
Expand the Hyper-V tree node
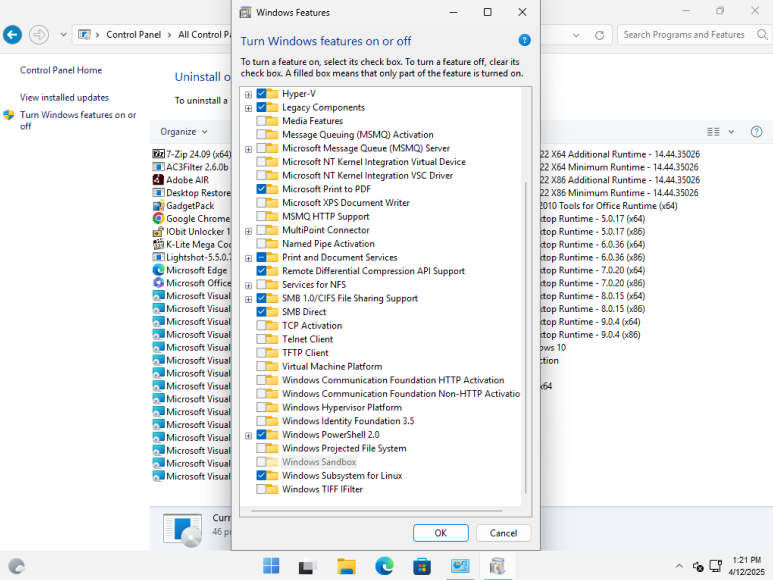pyautogui.click(x=248, y=94)
